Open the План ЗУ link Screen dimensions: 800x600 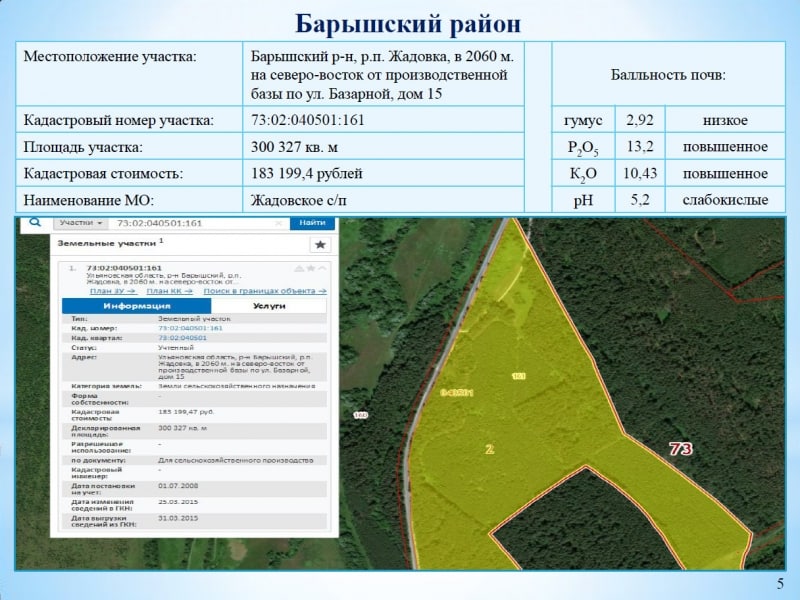113,291
